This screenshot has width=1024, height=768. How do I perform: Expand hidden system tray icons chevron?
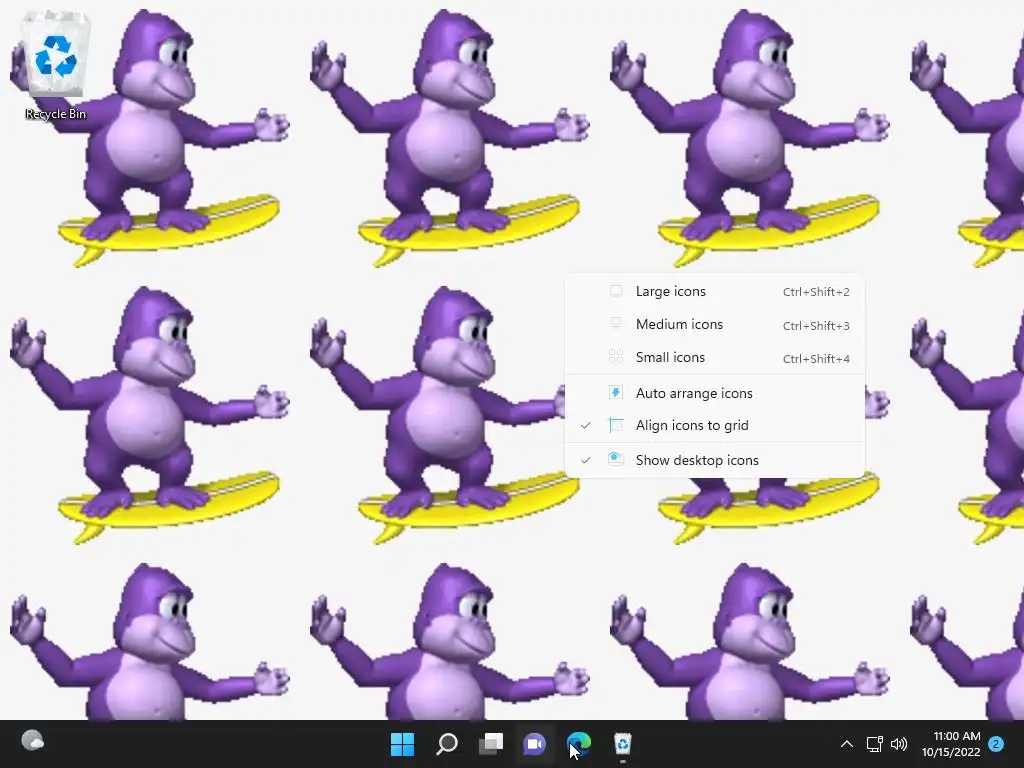click(846, 744)
